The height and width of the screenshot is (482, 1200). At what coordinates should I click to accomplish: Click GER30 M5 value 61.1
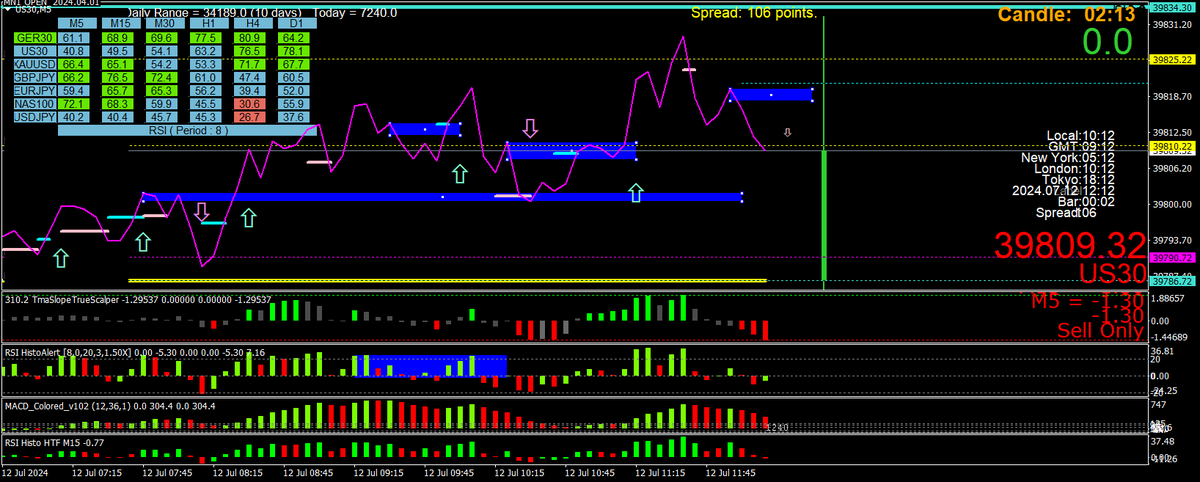pos(72,38)
